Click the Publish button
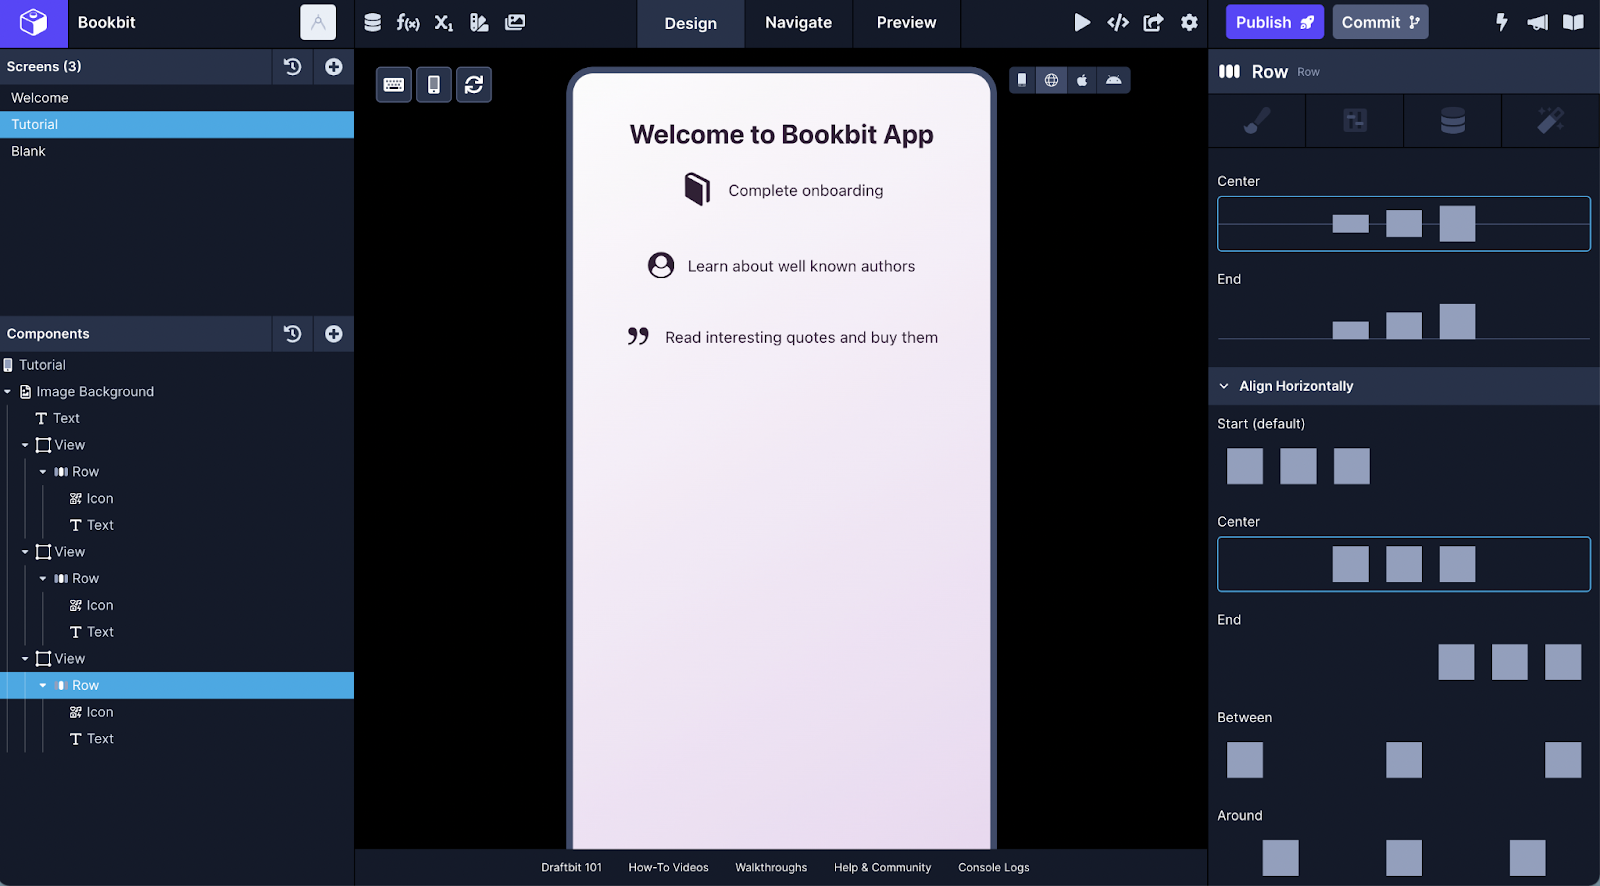Viewport: 1600px width, 886px height. pyautogui.click(x=1274, y=22)
